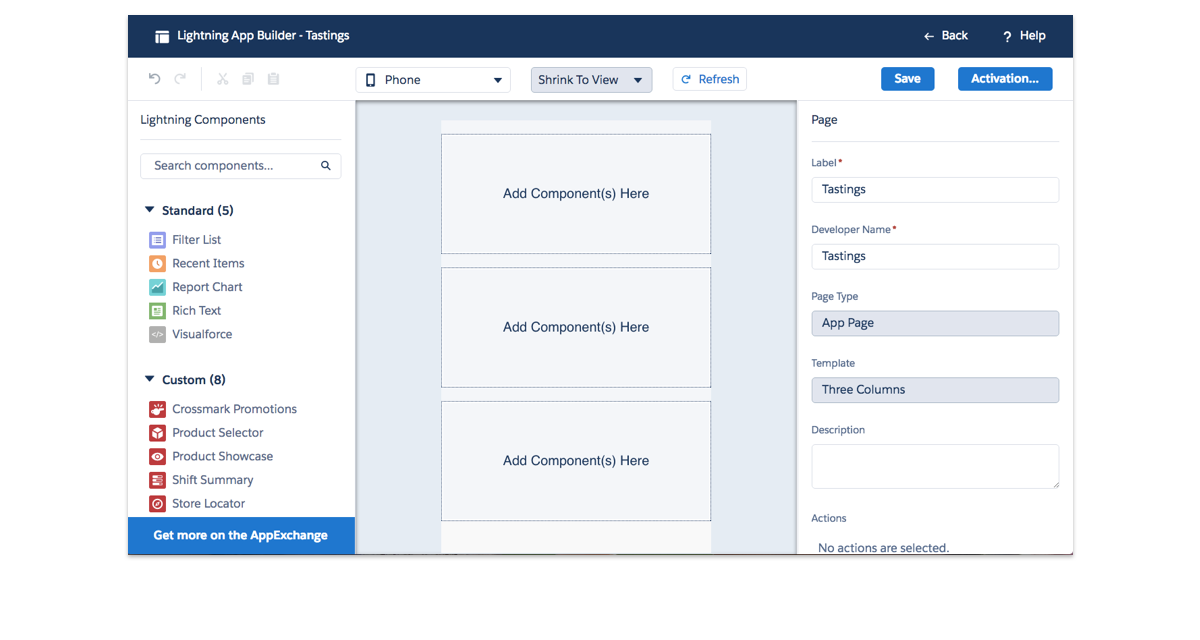Click the redo arrow icon
1200x640 pixels.
tap(180, 79)
